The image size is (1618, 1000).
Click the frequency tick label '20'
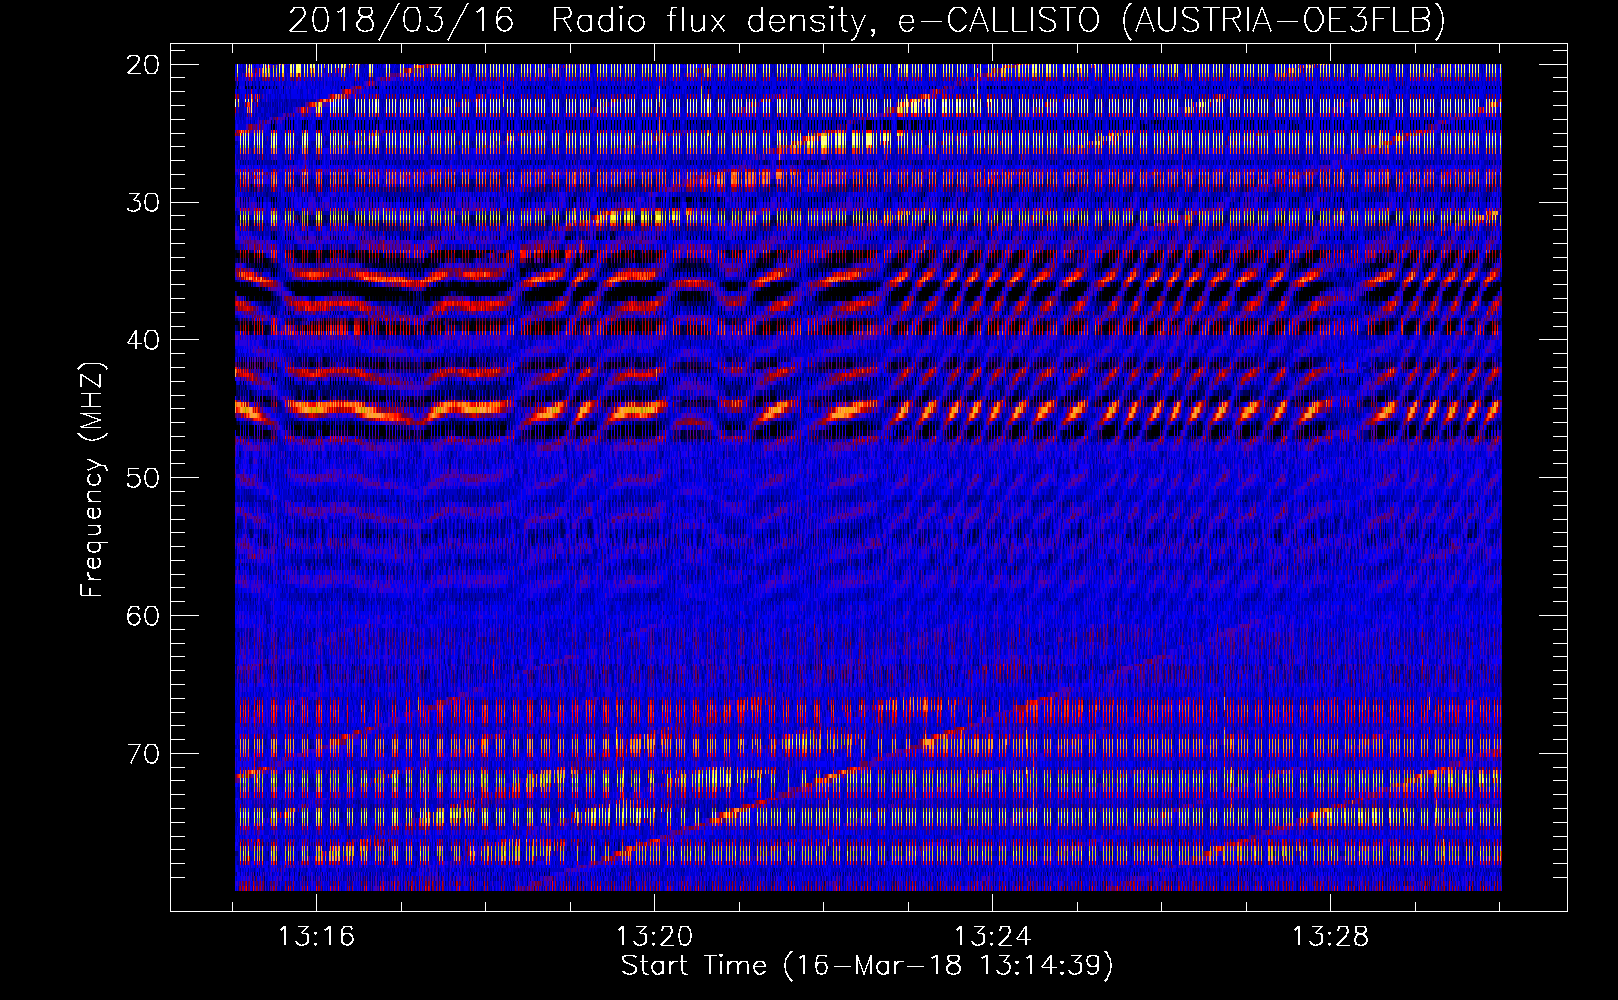click(144, 65)
